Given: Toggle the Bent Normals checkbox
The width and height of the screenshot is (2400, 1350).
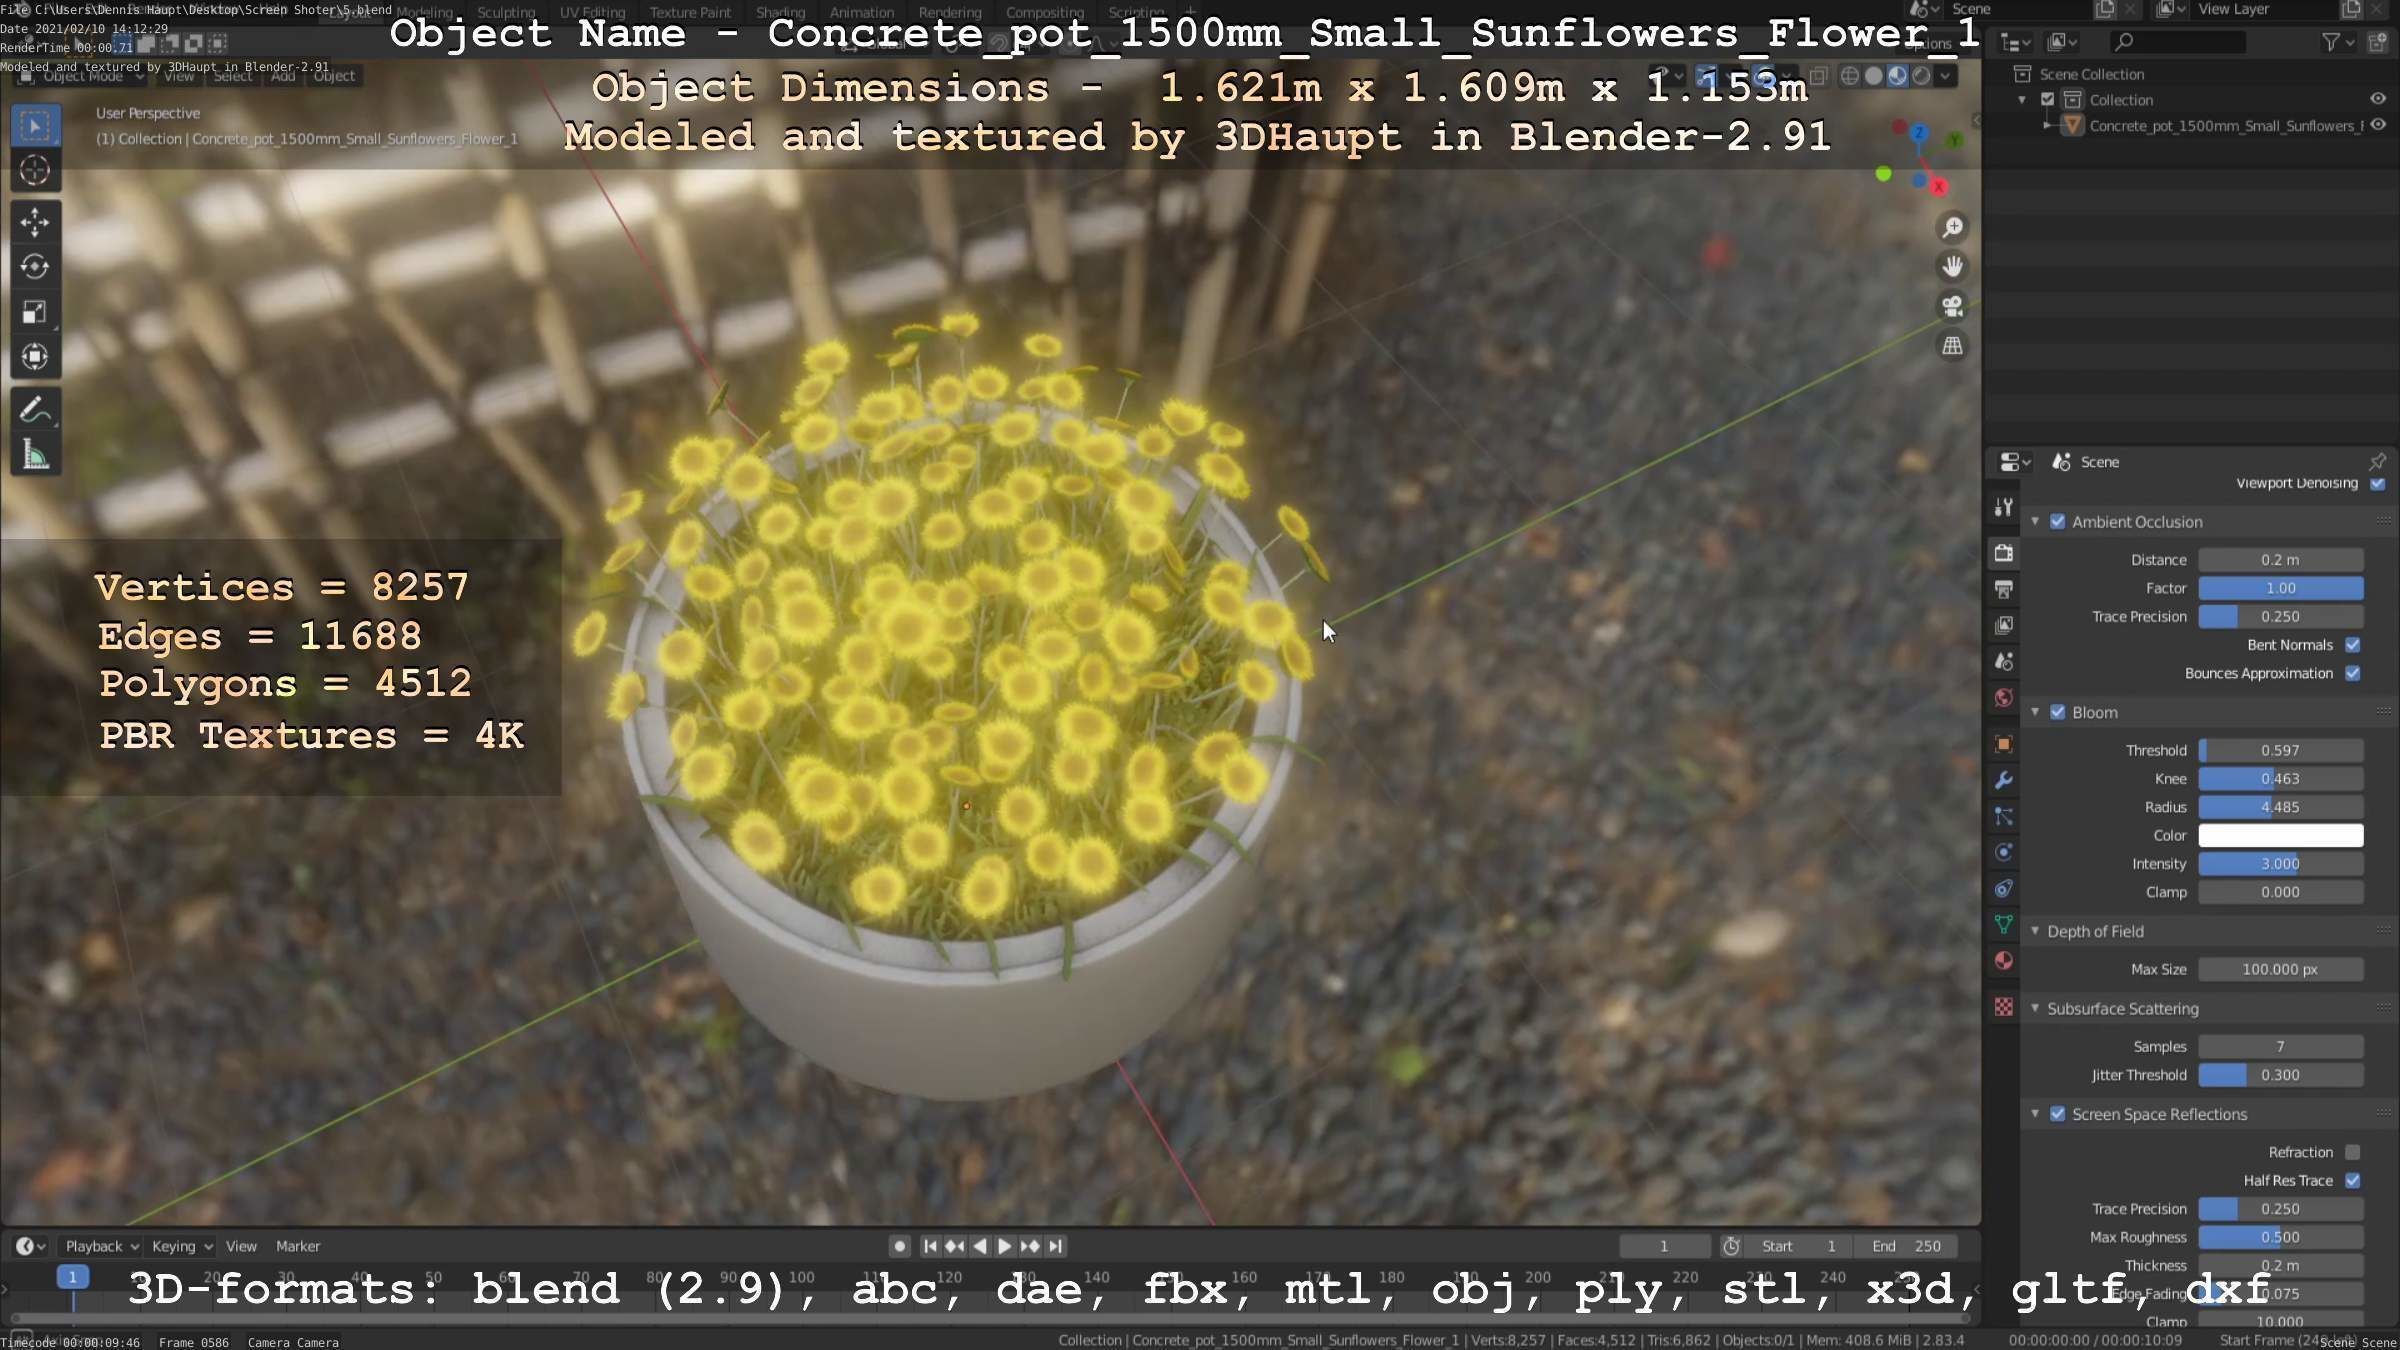Looking at the screenshot, I should click(2353, 645).
